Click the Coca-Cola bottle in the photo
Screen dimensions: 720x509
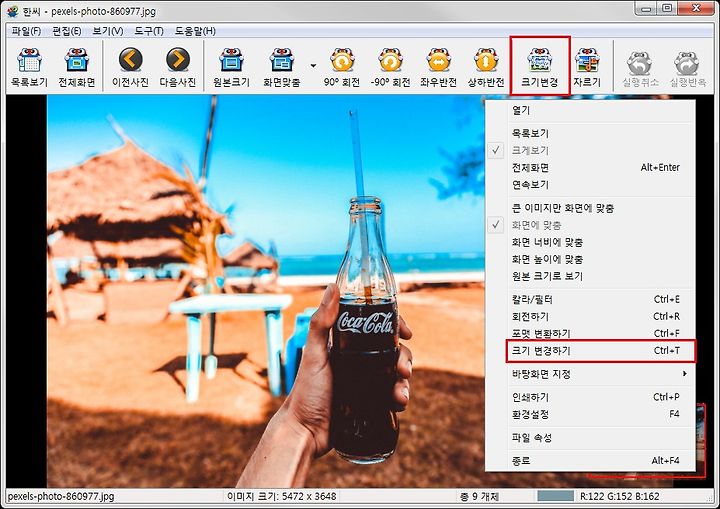(x=366, y=331)
